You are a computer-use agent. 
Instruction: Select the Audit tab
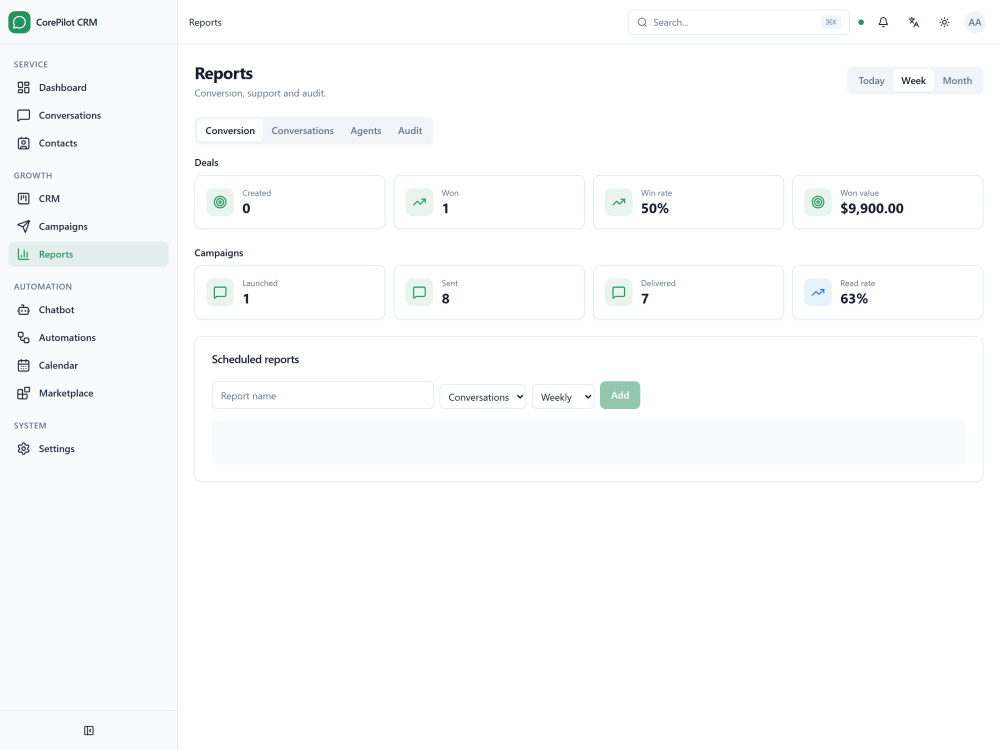click(410, 131)
